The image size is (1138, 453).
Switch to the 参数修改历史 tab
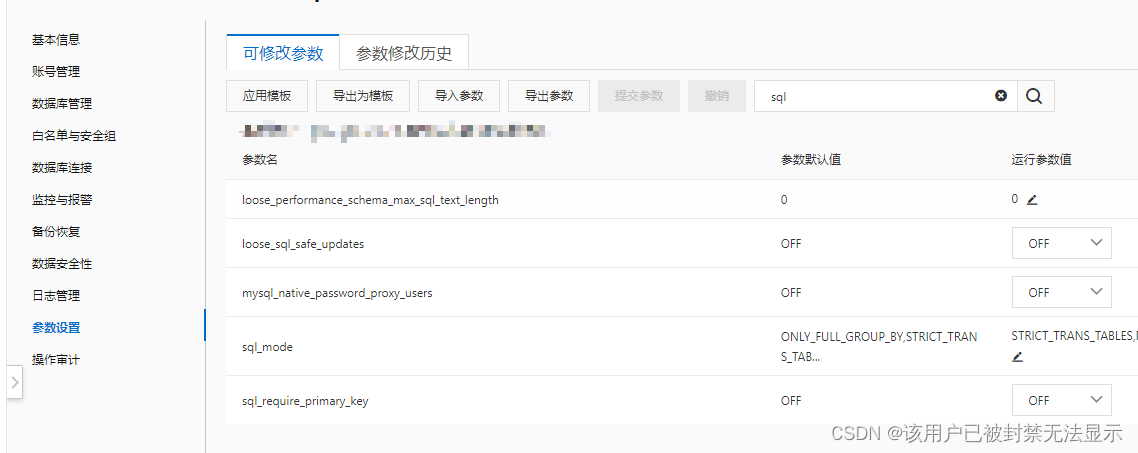(404, 53)
